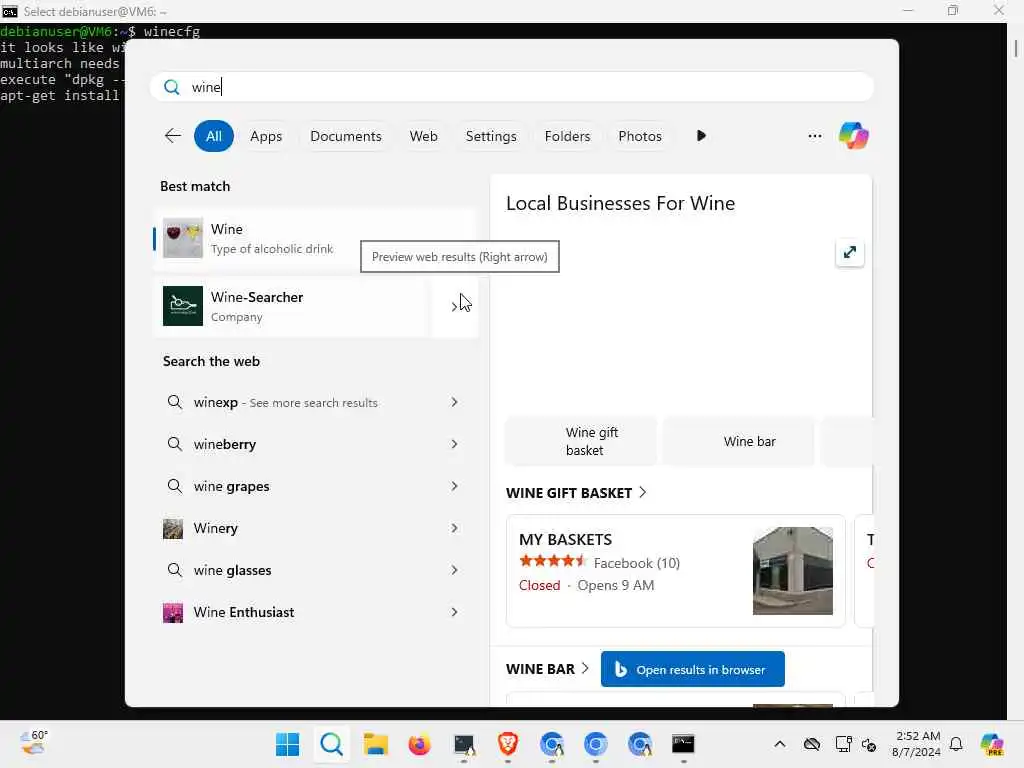Screen dimensions: 1024x768
Task: Open the Wine-Searcher Company result
Action: [293, 306]
